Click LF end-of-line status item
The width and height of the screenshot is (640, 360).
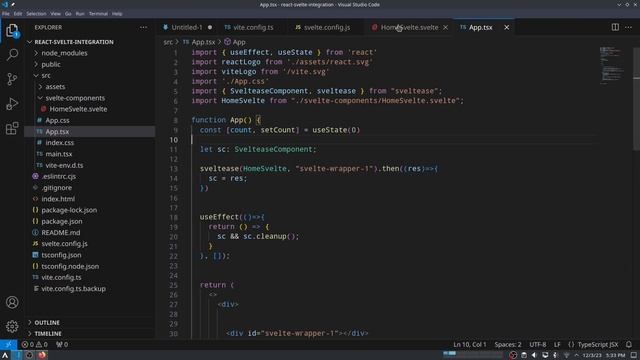(557, 344)
